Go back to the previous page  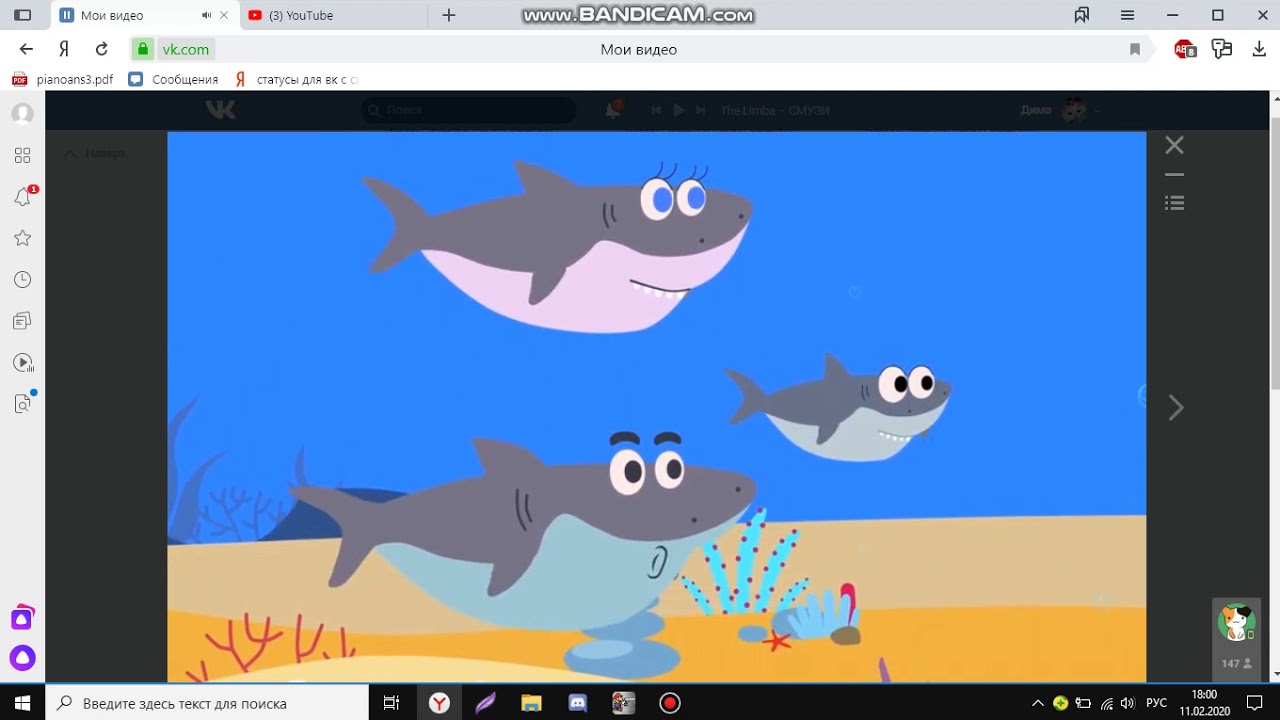pyautogui.click(x=27, y=49)
